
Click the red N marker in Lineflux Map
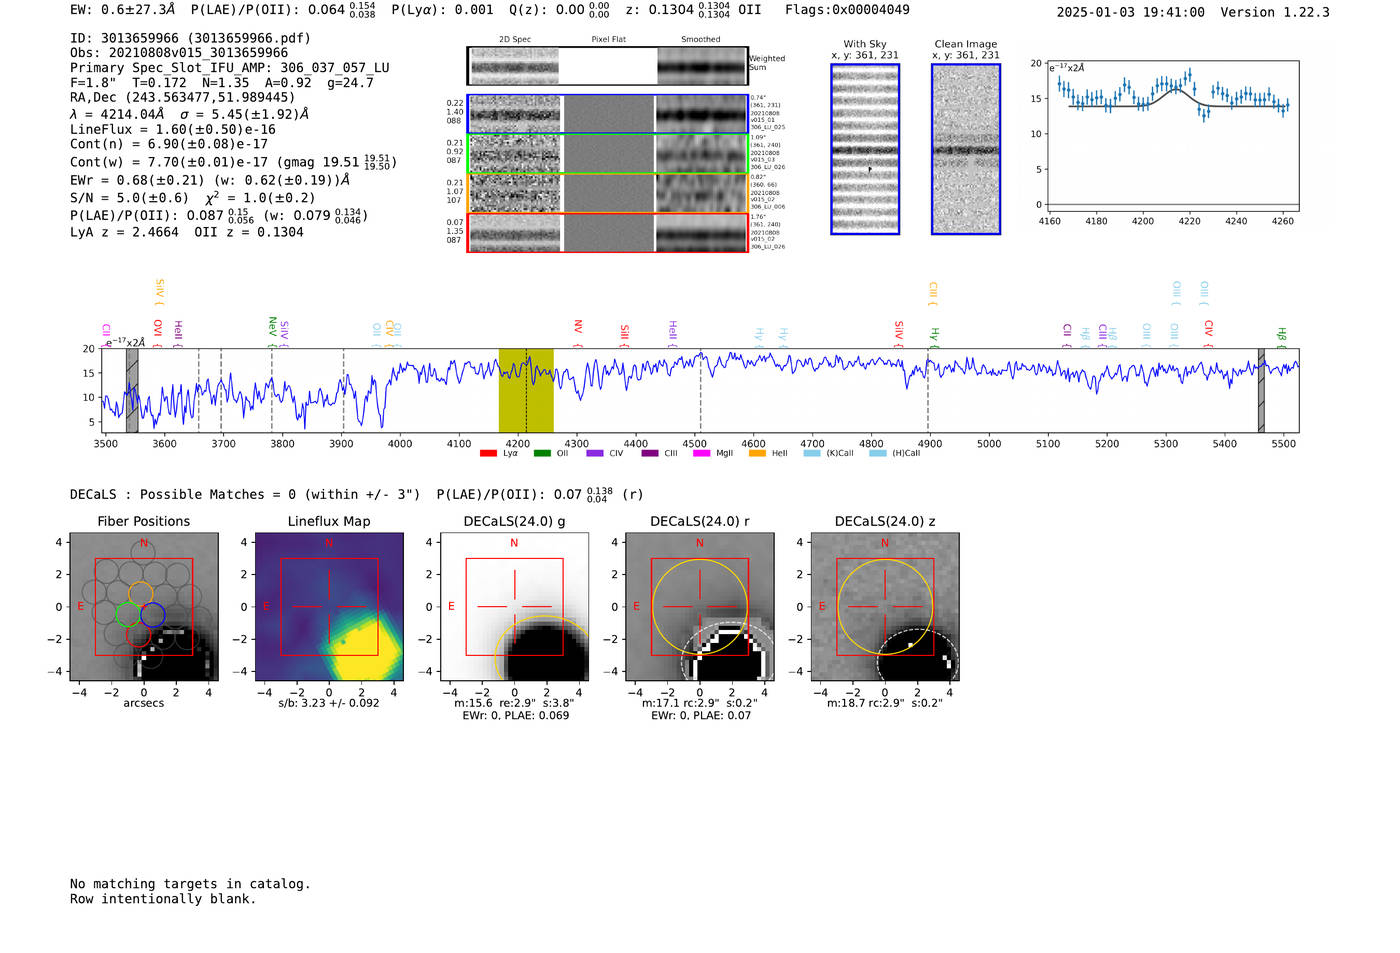pyautogui.click(x=329, y=544)
